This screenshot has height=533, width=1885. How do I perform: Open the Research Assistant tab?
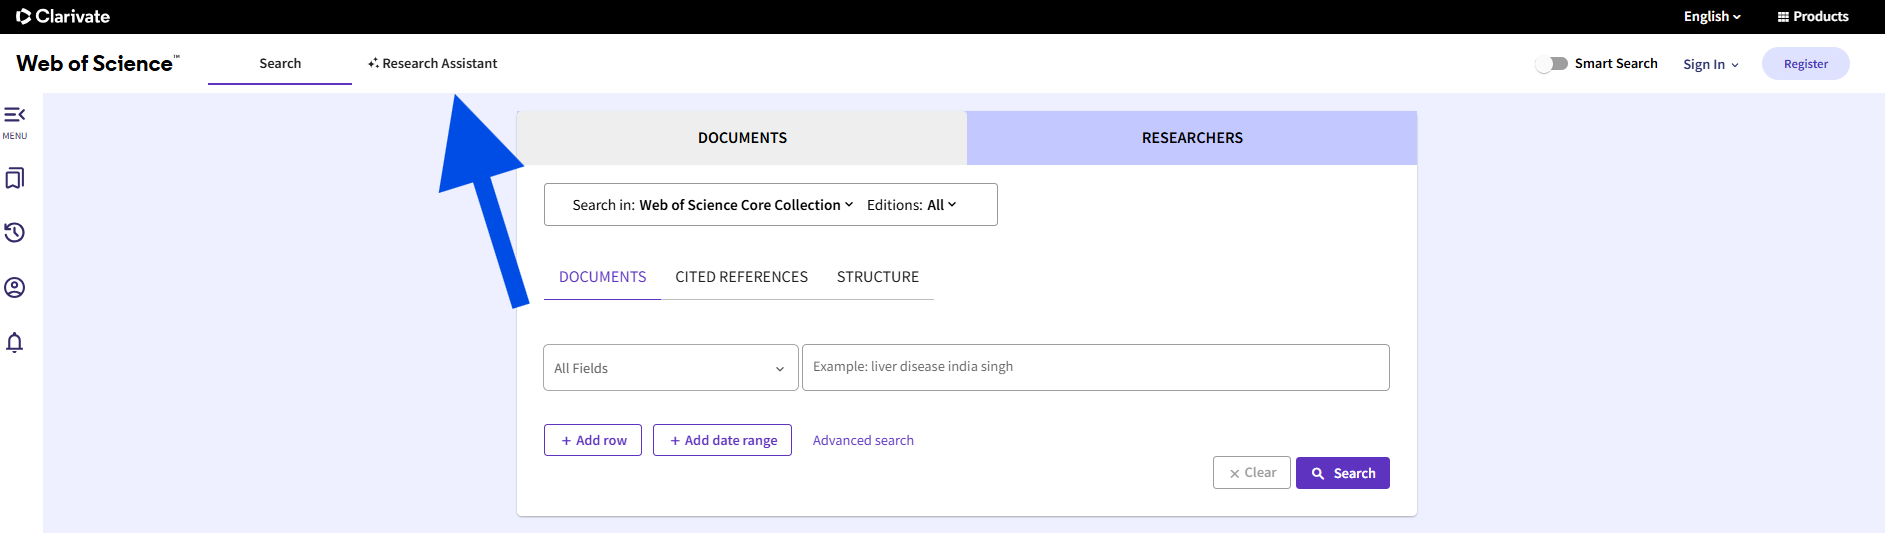point(433,63)
